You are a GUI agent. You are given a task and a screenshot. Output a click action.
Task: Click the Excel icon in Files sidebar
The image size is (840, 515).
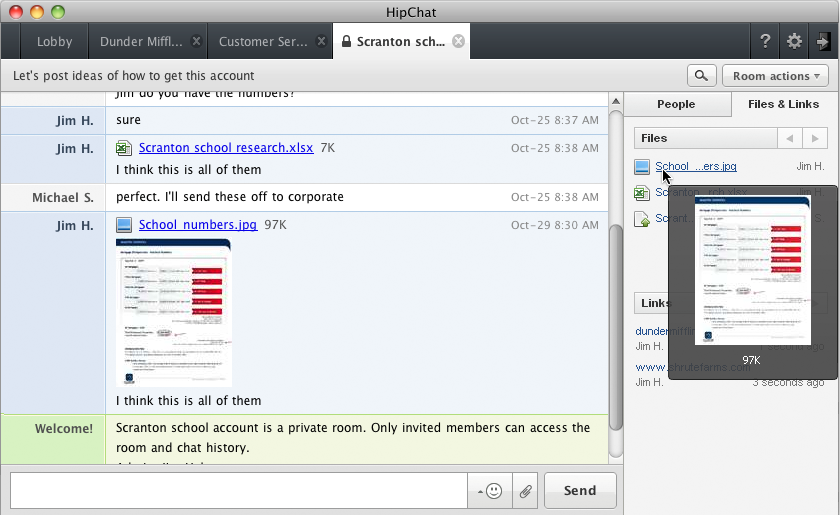(x=642, y=193)
